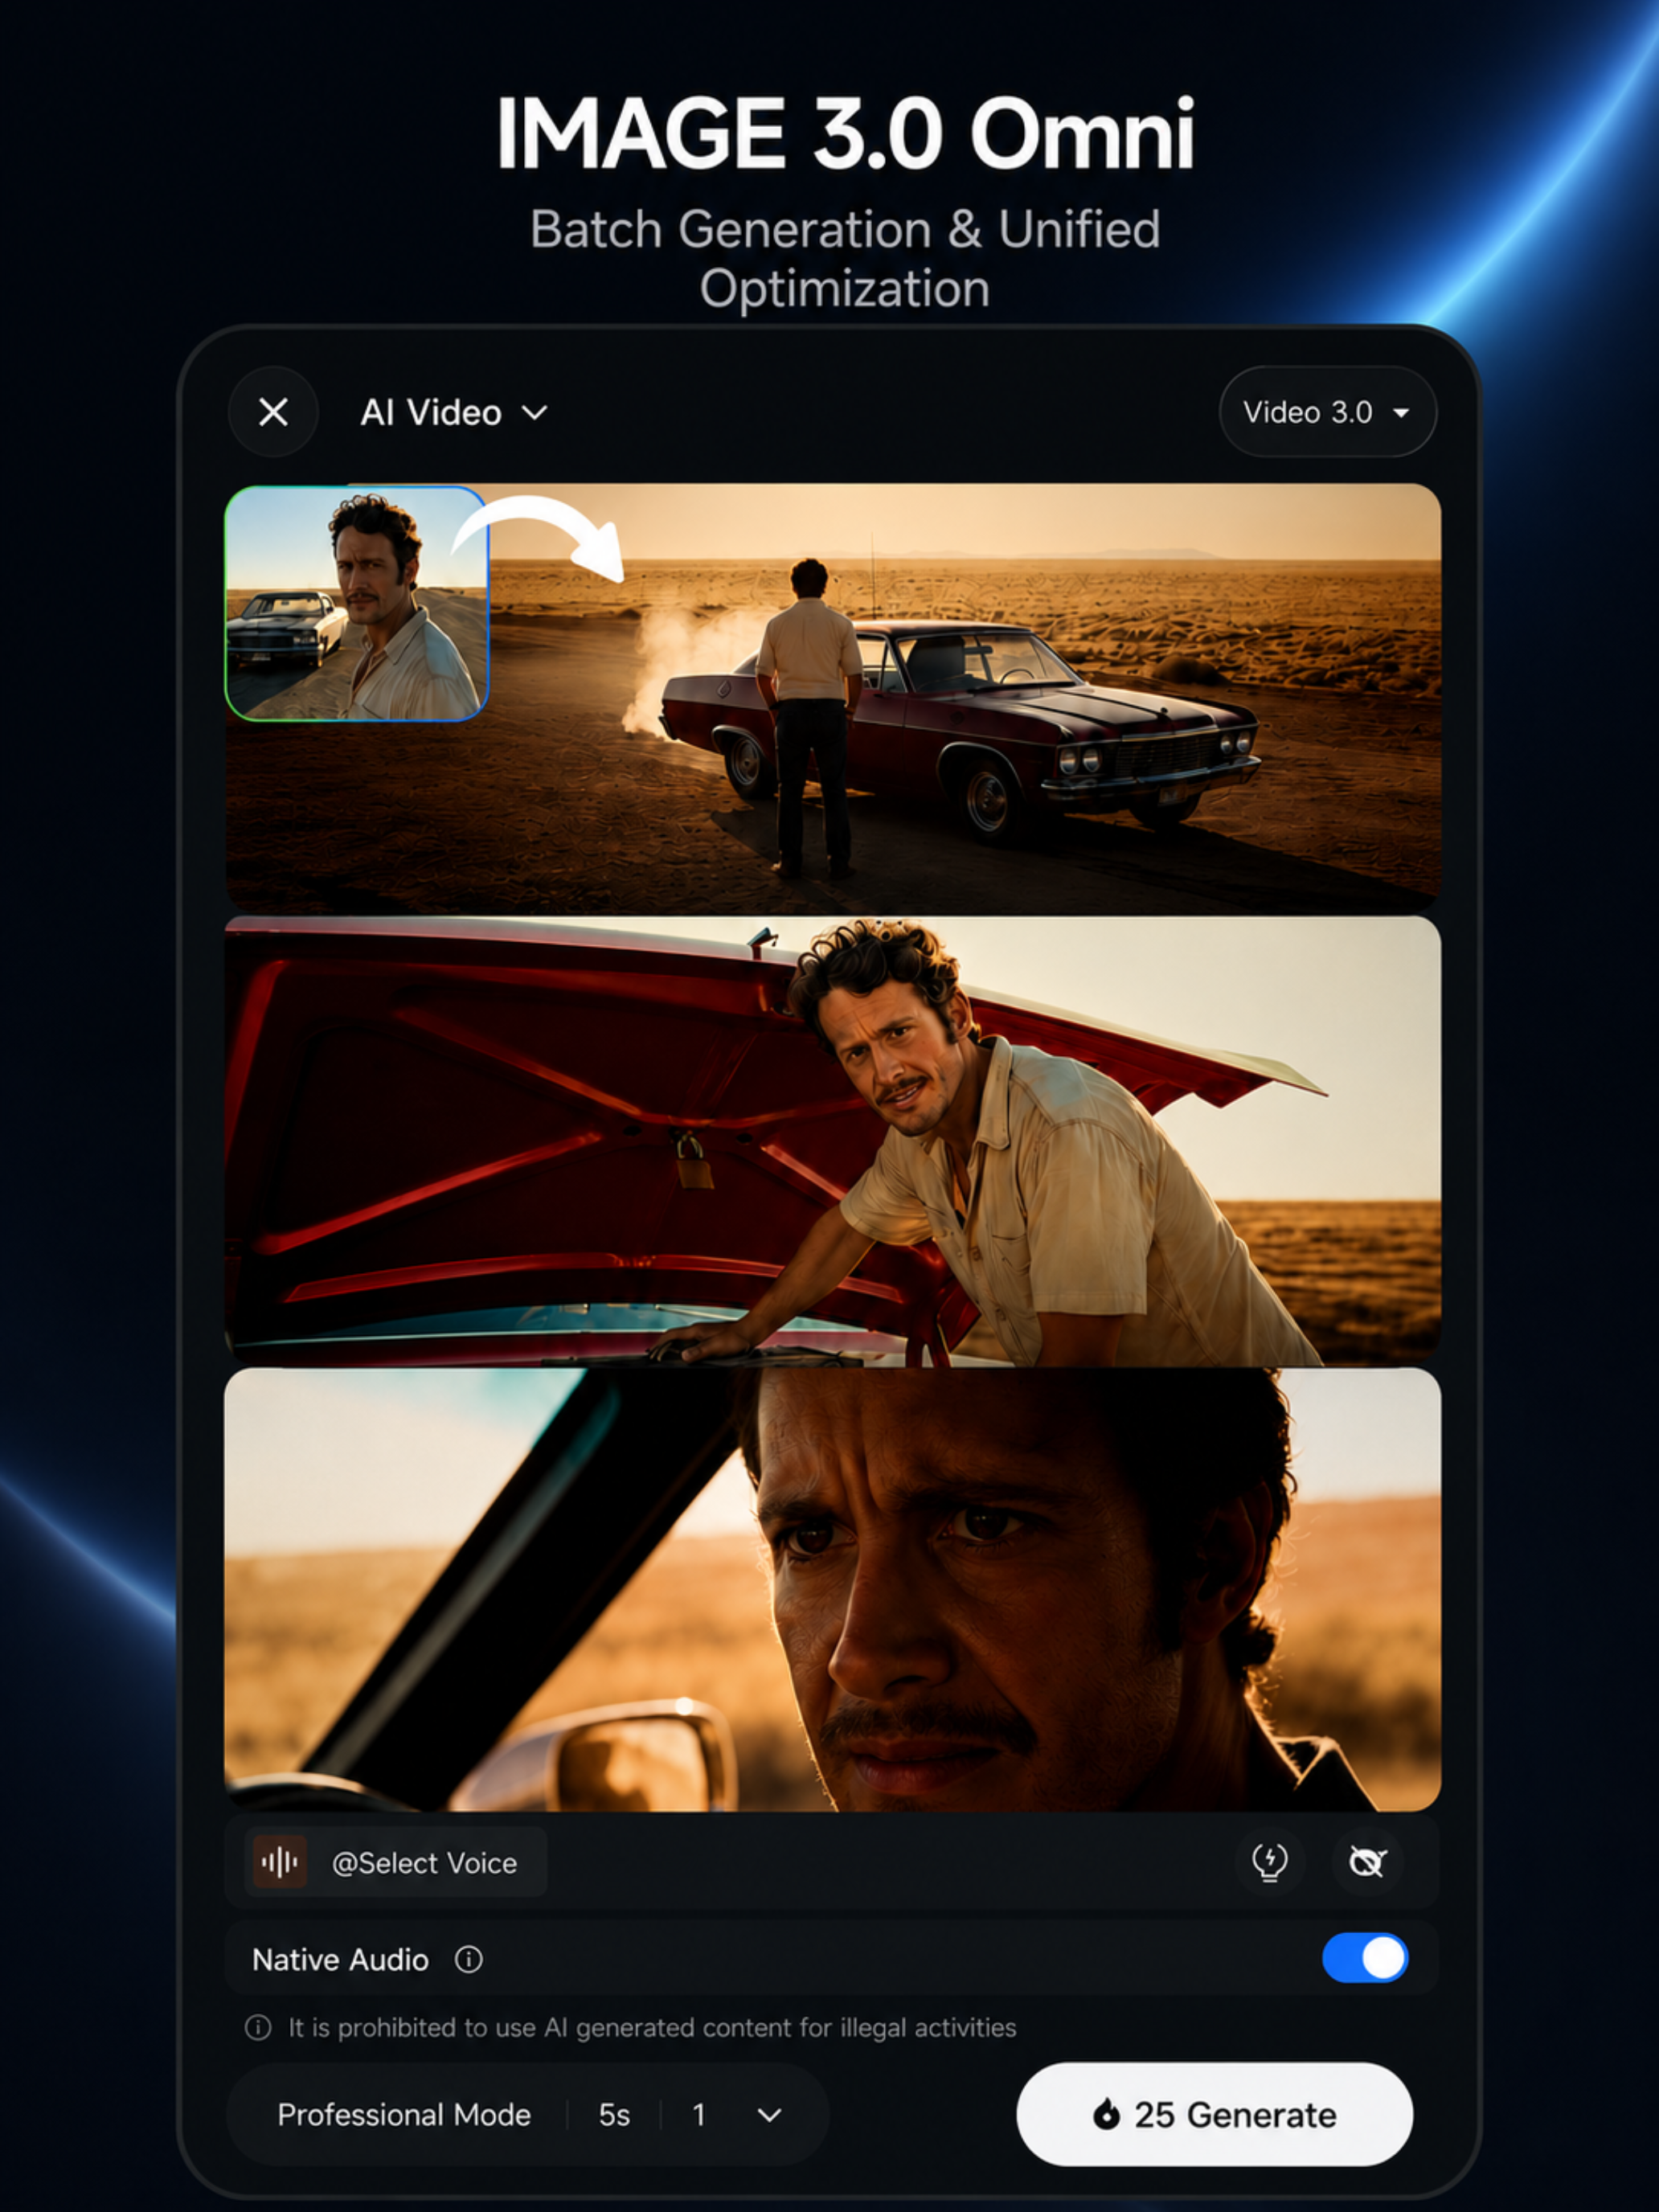Click the crossed-out eye icon

pos(1367,1861)
